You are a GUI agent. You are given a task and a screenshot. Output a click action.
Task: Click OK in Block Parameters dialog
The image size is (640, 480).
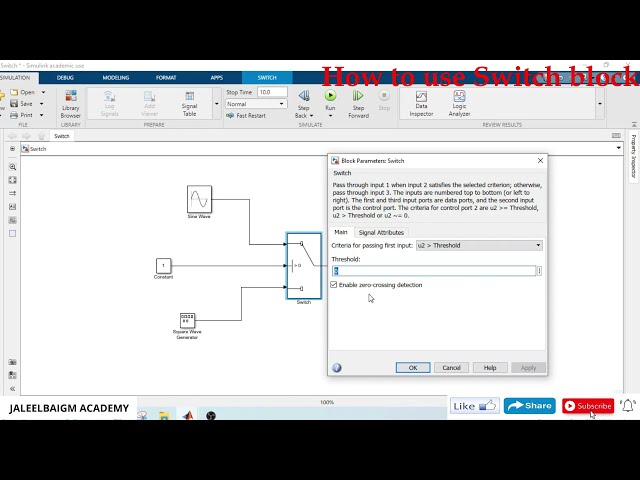pyautogui.click(x=413, y=367)
